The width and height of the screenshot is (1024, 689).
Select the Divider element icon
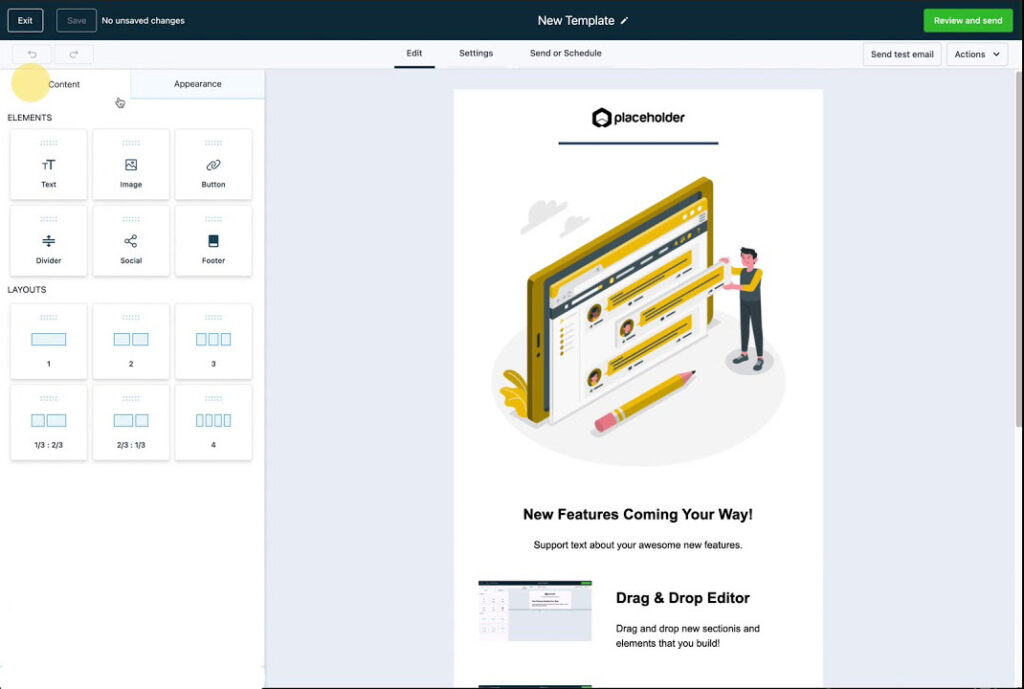tap(48, 241)
